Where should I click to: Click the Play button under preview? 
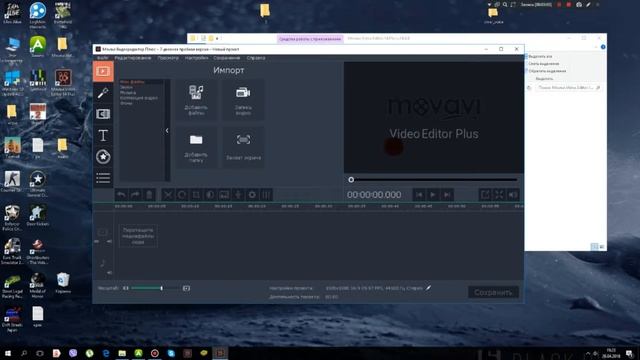click(x=433, y=195)
